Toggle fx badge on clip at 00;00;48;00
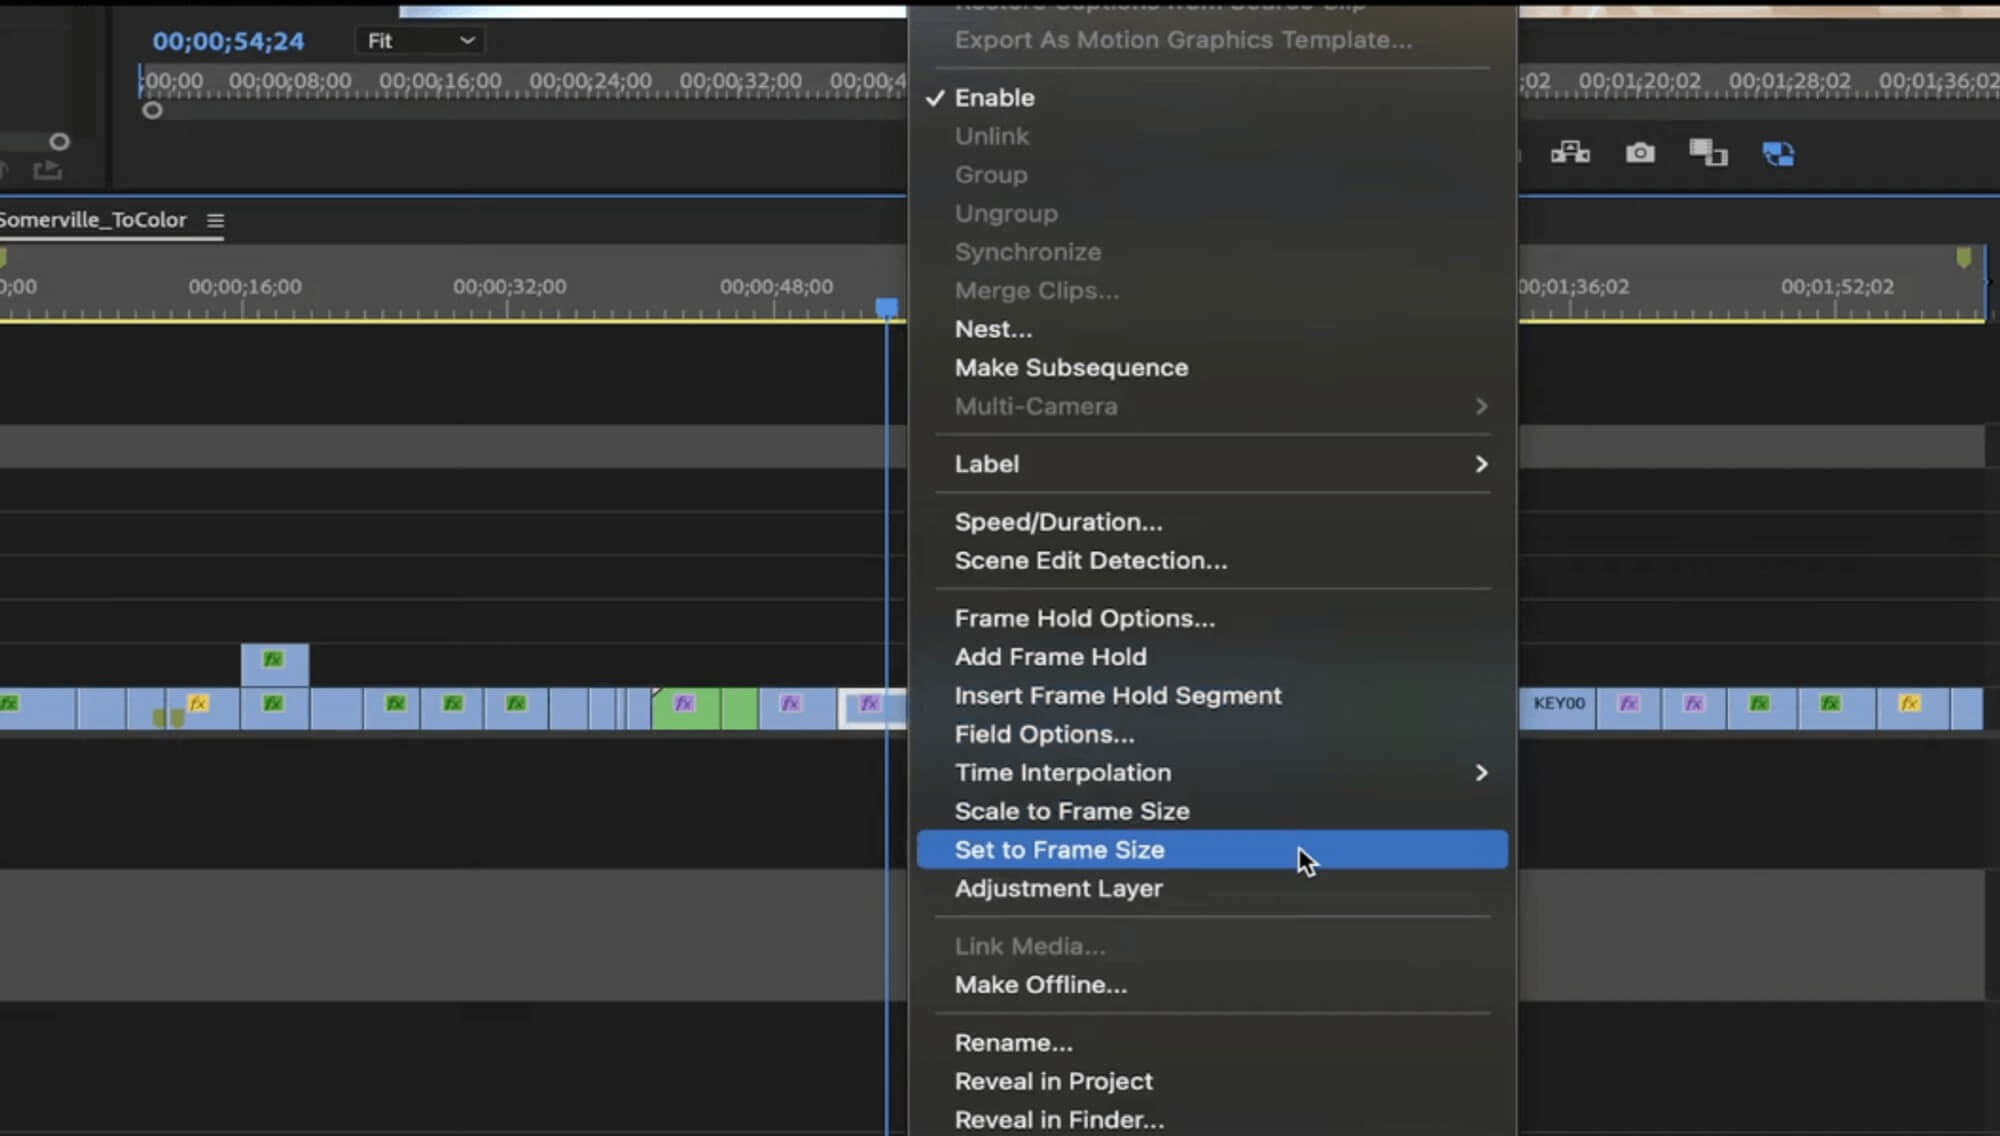 tap(790, 703)
